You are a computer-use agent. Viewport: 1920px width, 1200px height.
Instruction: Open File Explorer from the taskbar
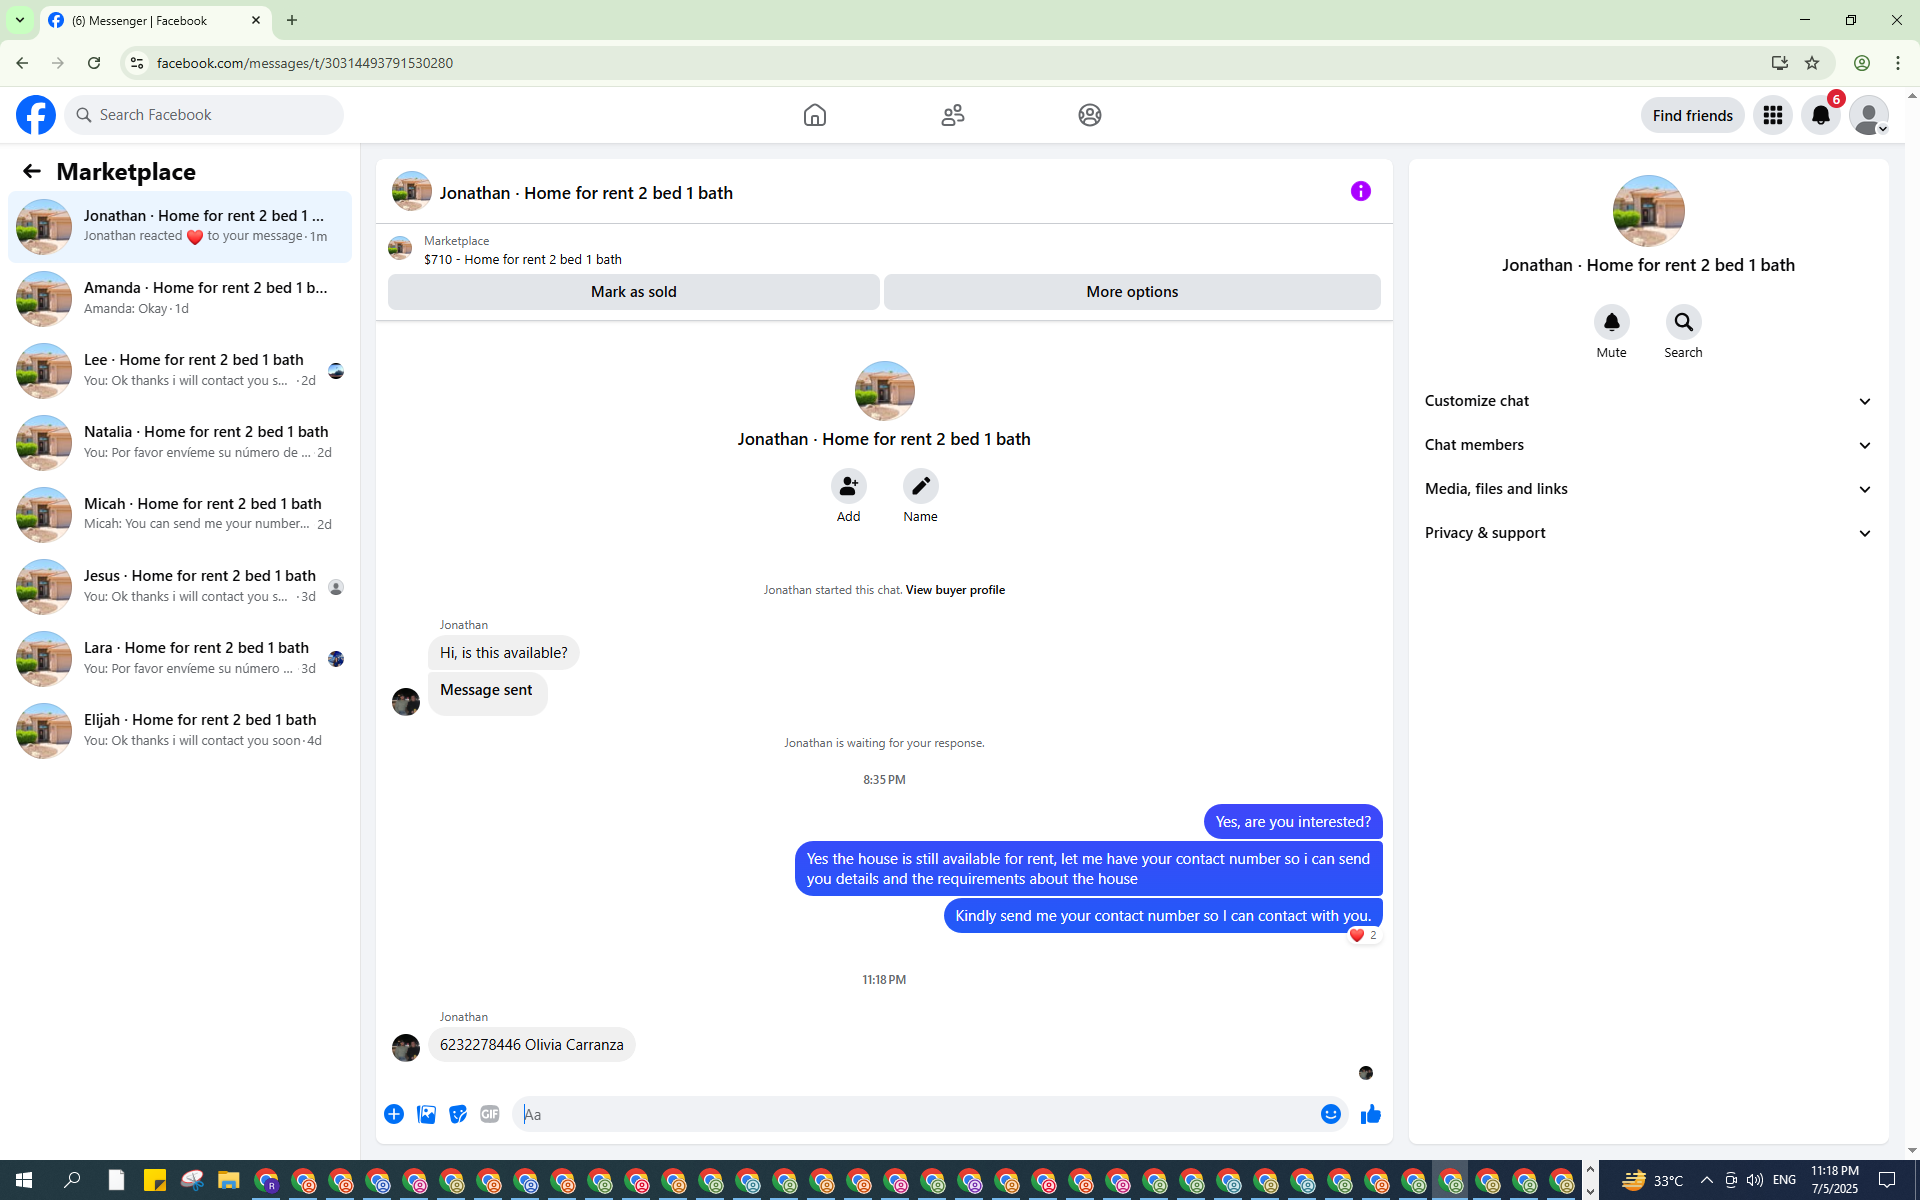[x=229, y=1181]
